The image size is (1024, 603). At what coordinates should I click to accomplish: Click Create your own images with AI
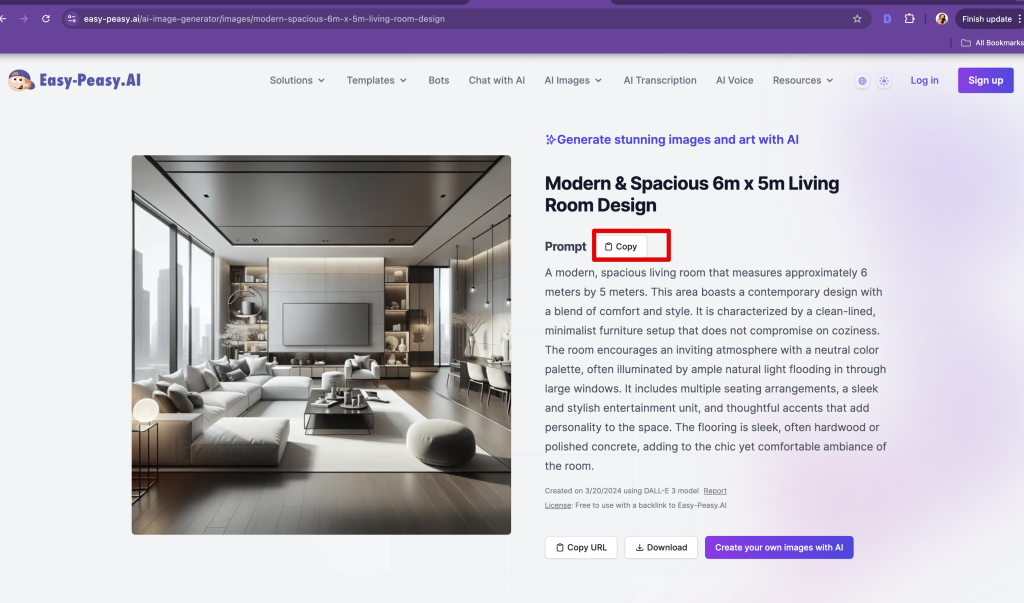779,547
